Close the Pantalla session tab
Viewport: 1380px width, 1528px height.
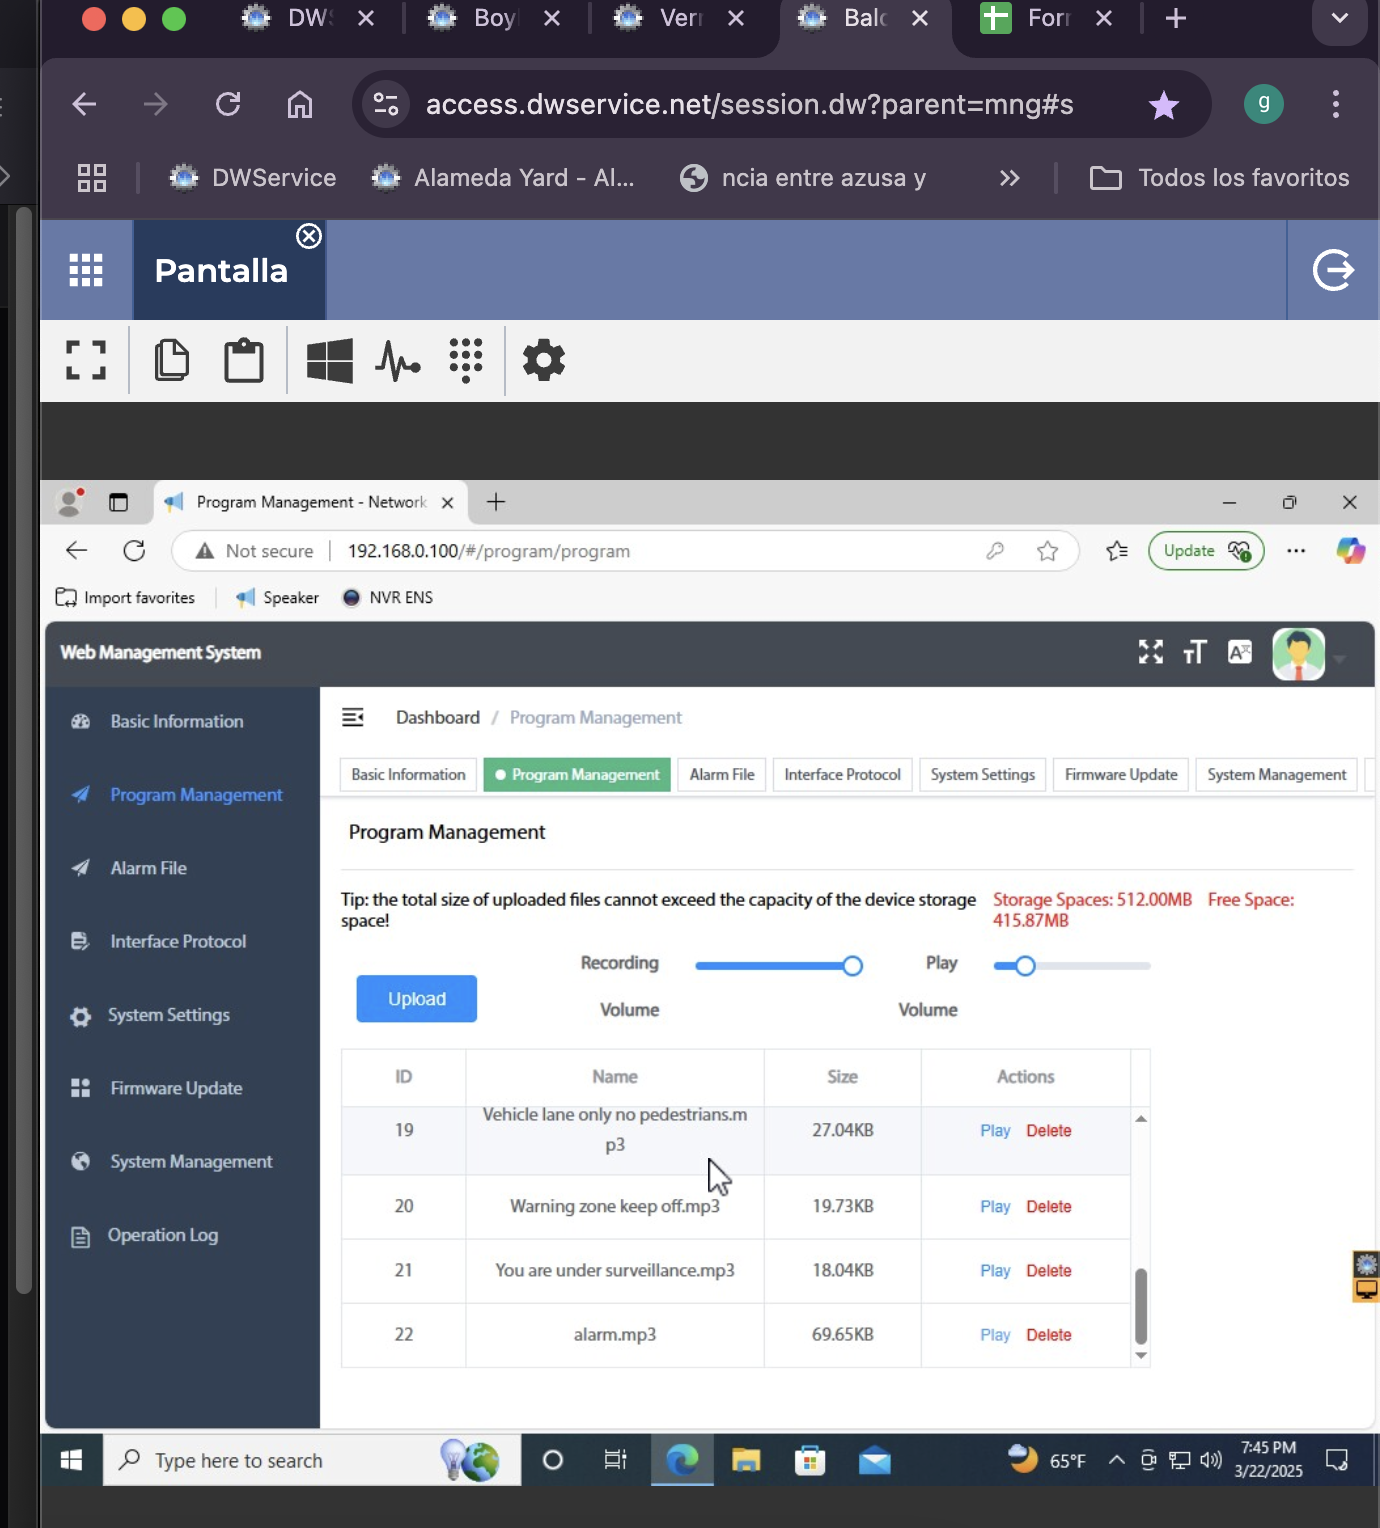(309, 236)
